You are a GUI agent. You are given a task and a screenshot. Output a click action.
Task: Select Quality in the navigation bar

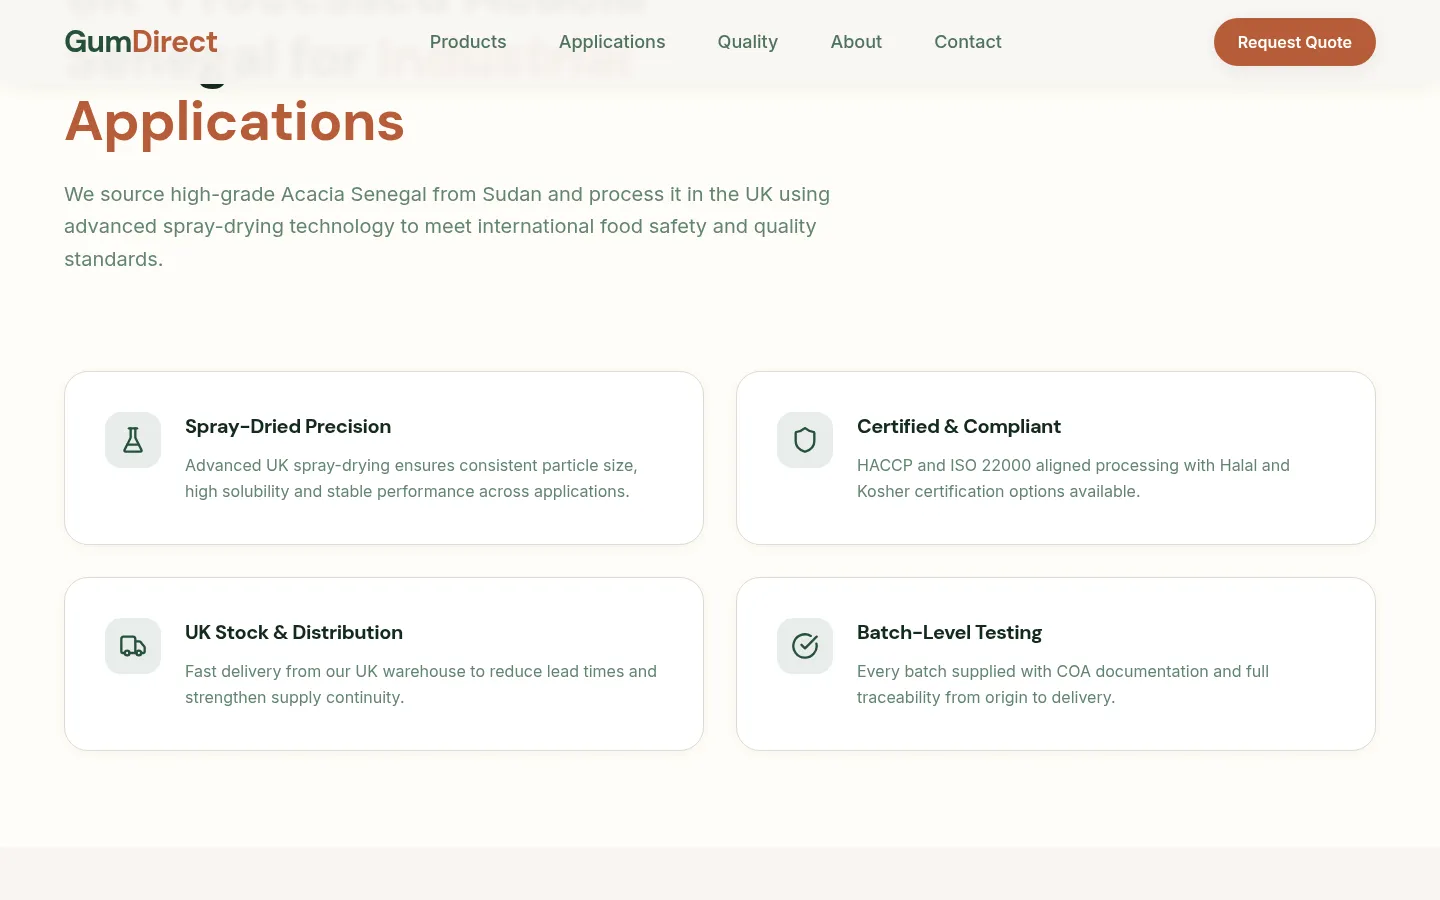748,42
